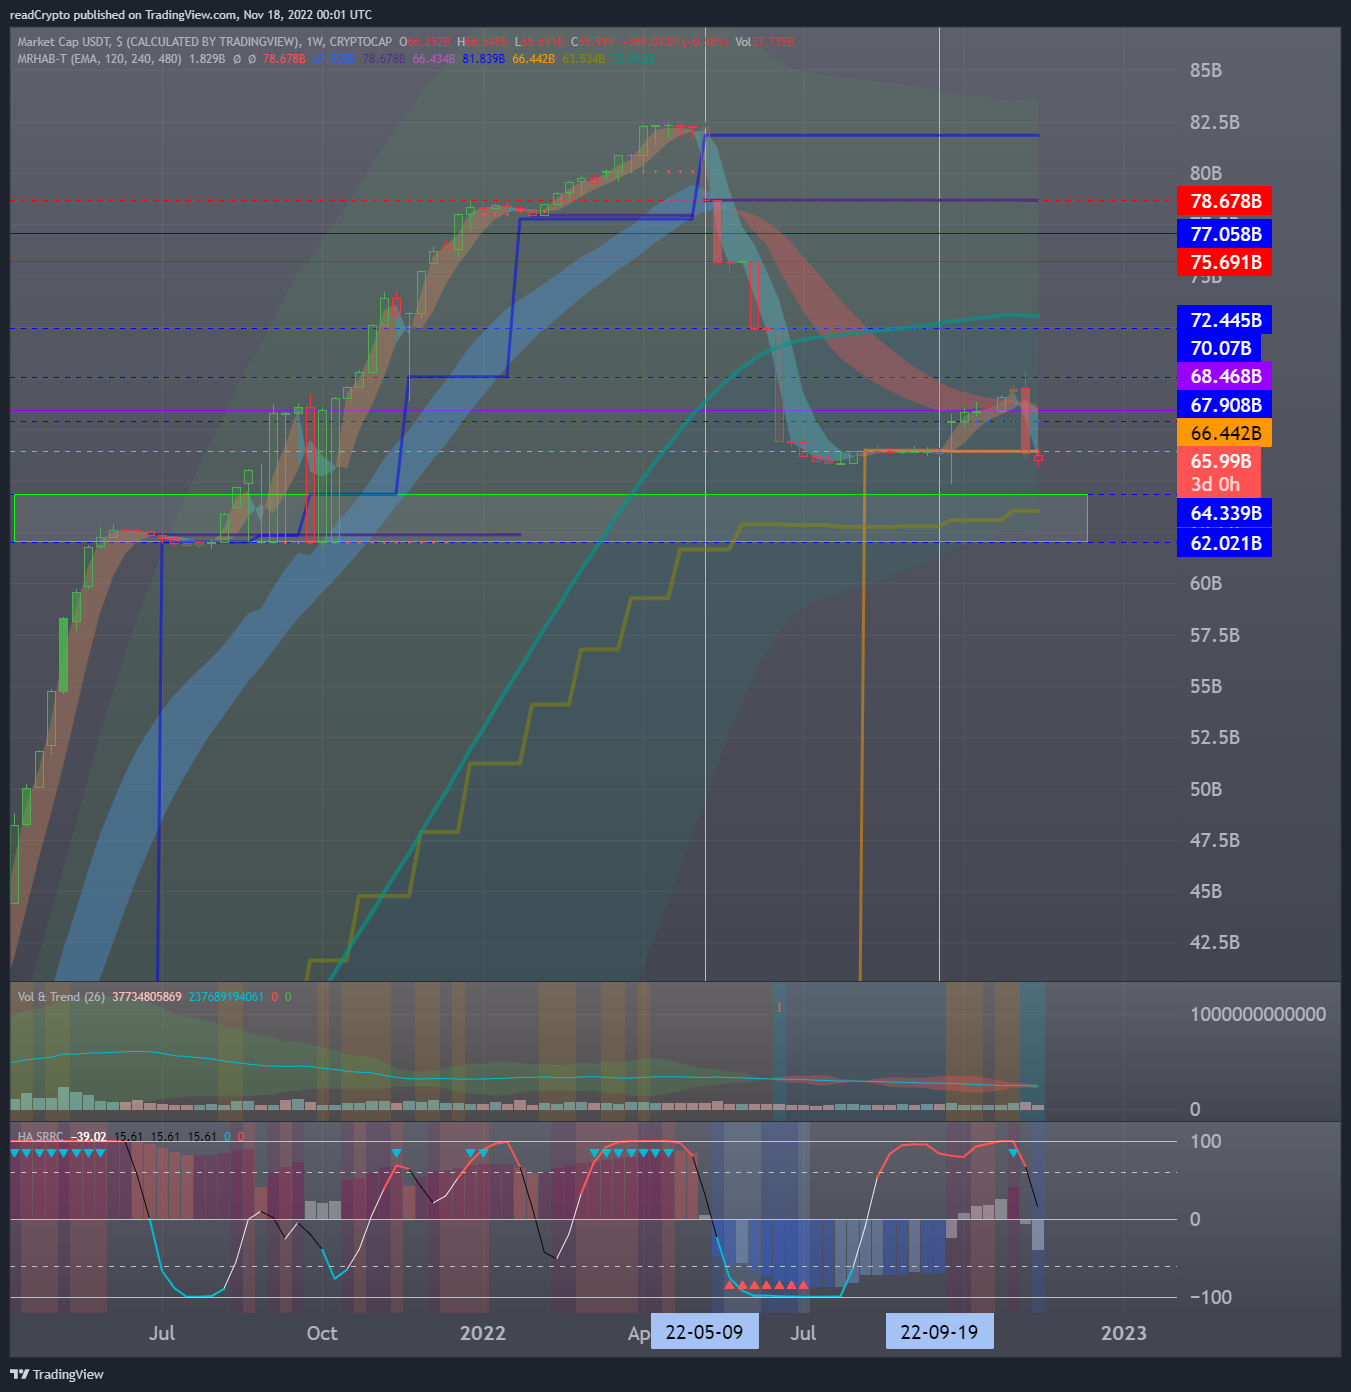
Task: Click the MRHAB-T indicator legend name
Action: tap(41, 59)
